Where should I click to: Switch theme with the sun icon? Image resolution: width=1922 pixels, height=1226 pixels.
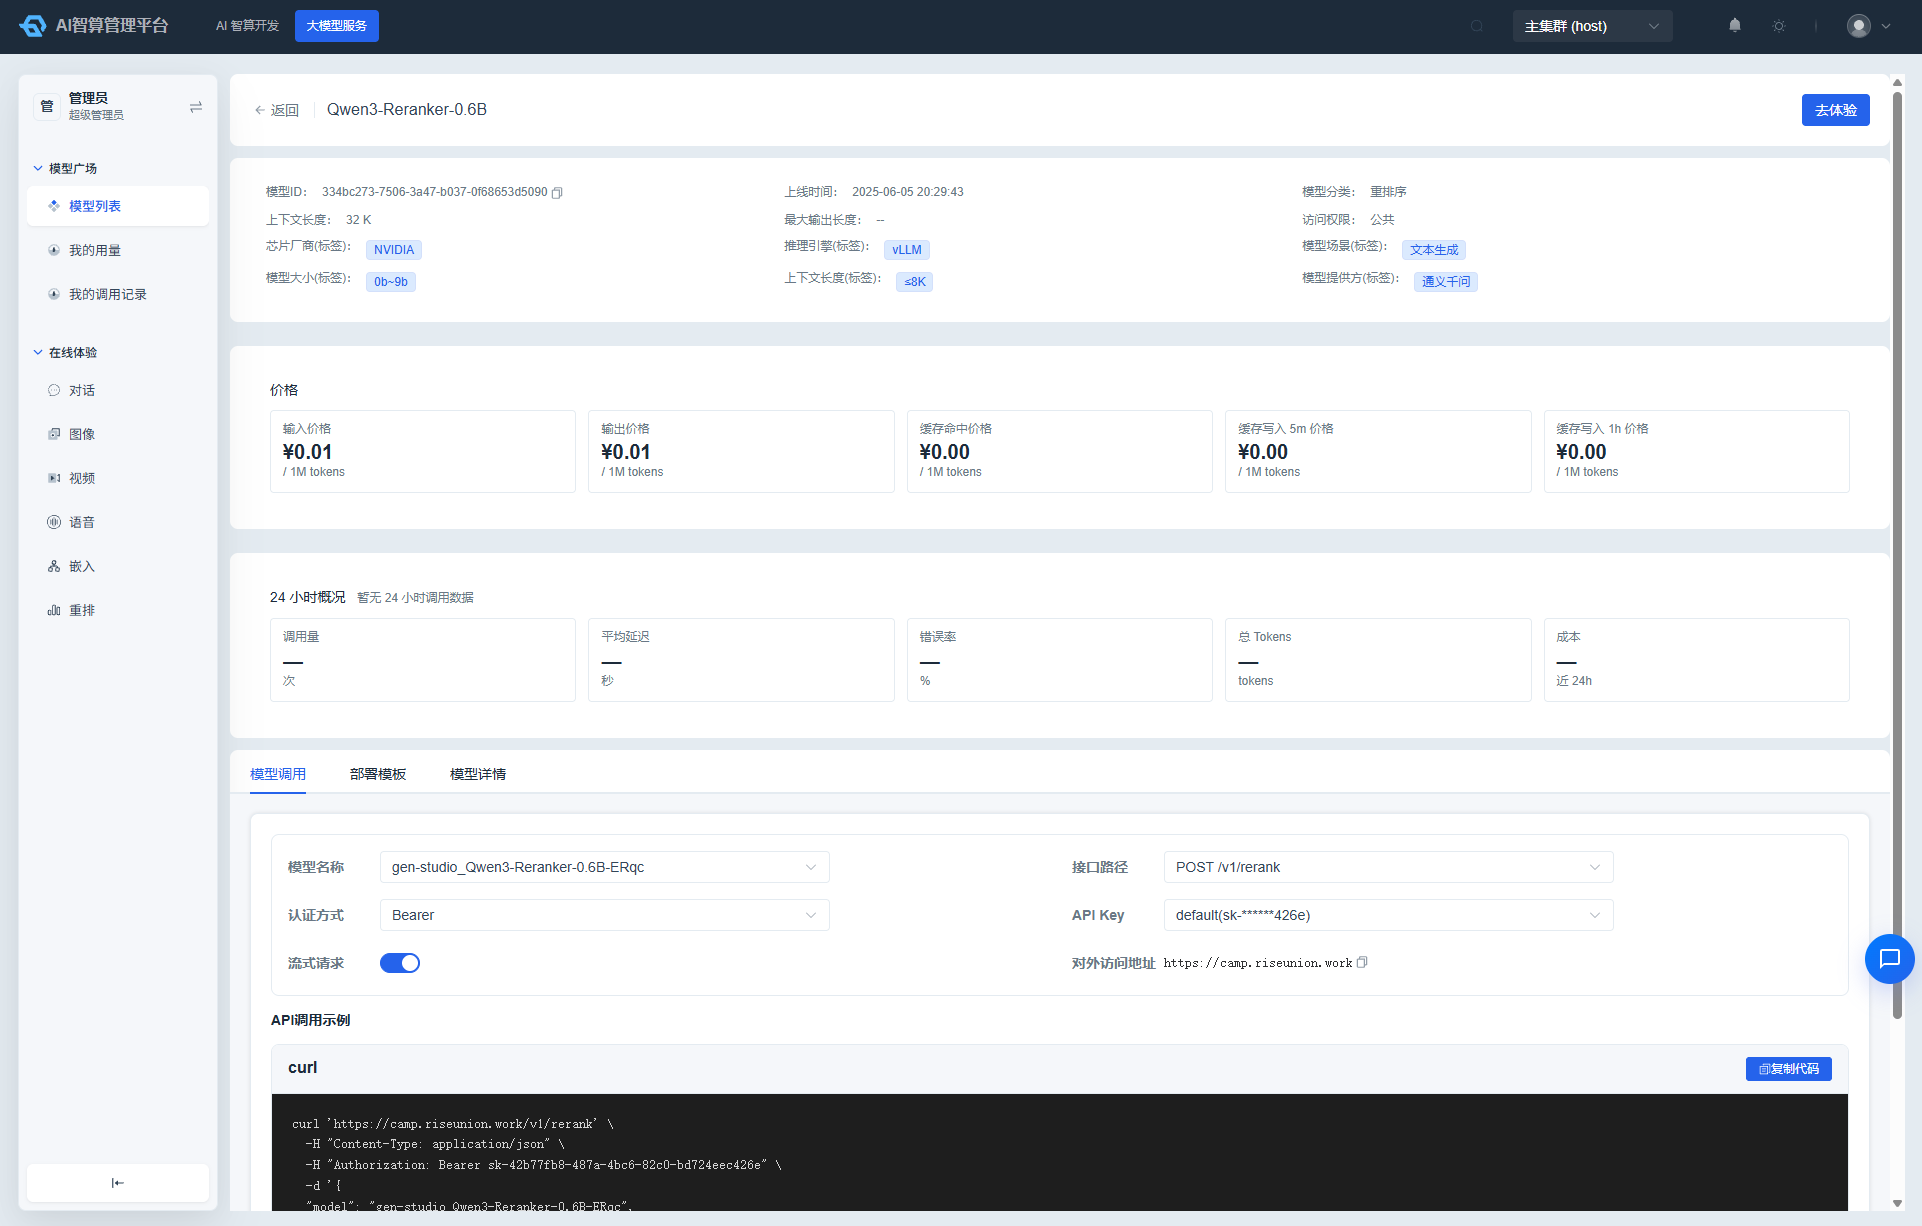[x=1779, y=26]
